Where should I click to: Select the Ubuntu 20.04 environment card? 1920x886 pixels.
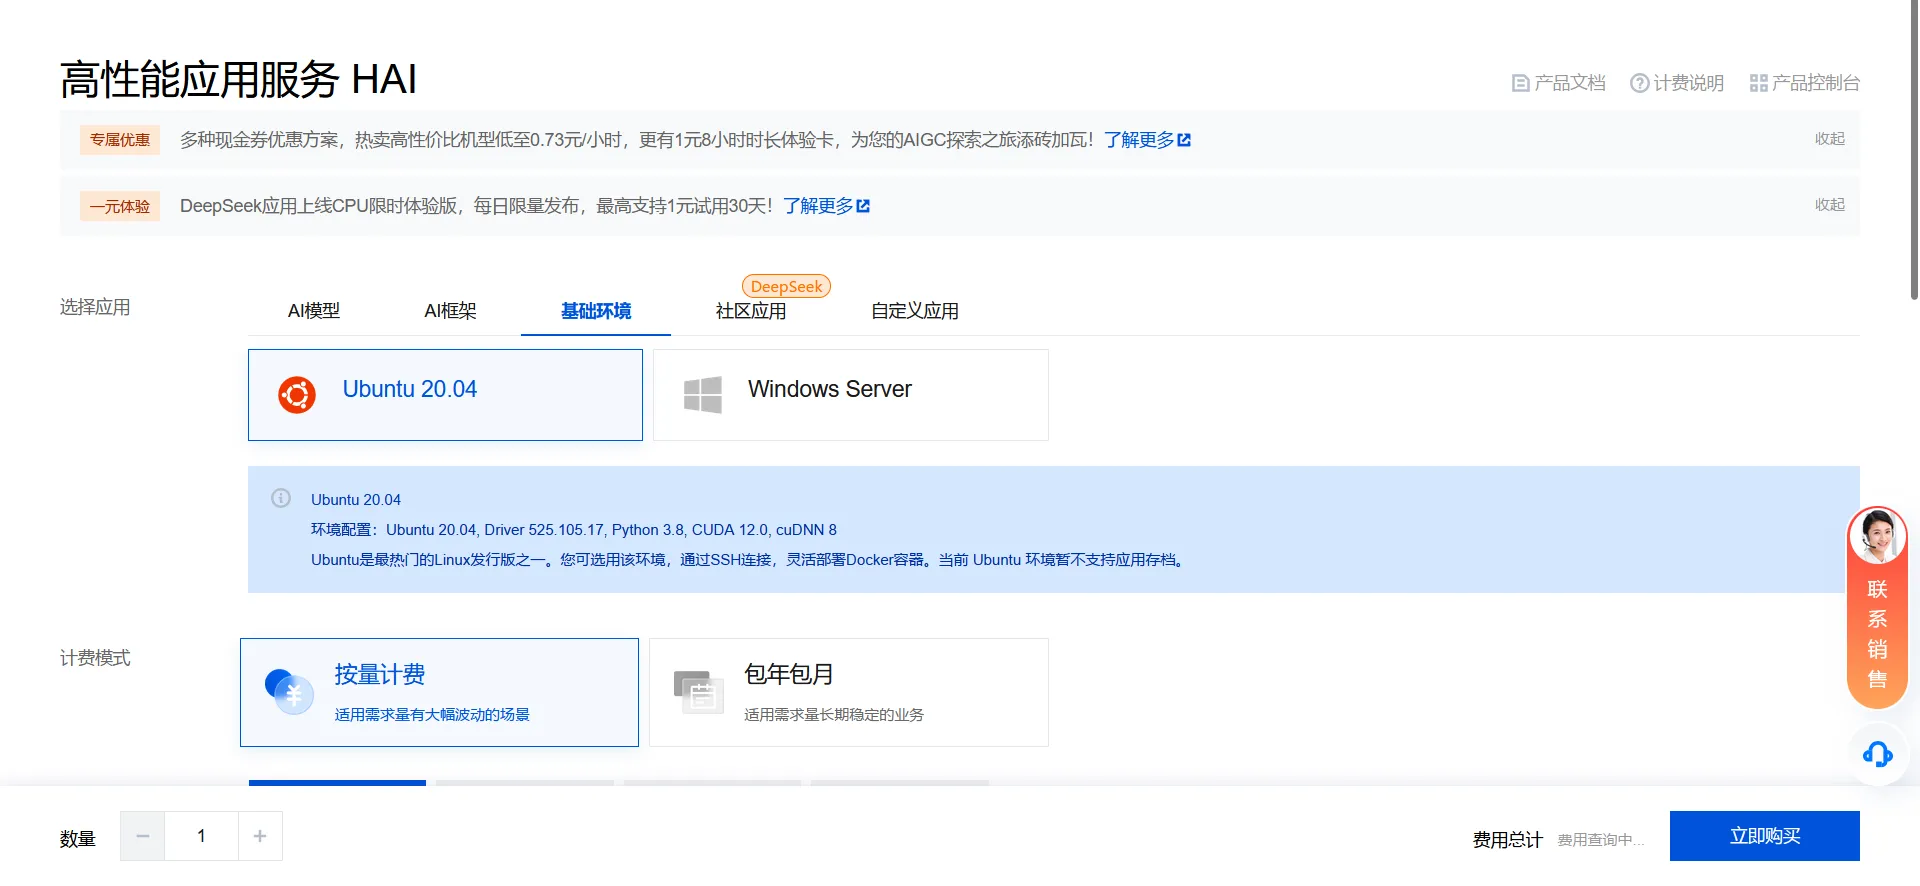click(x=445, y=395)
